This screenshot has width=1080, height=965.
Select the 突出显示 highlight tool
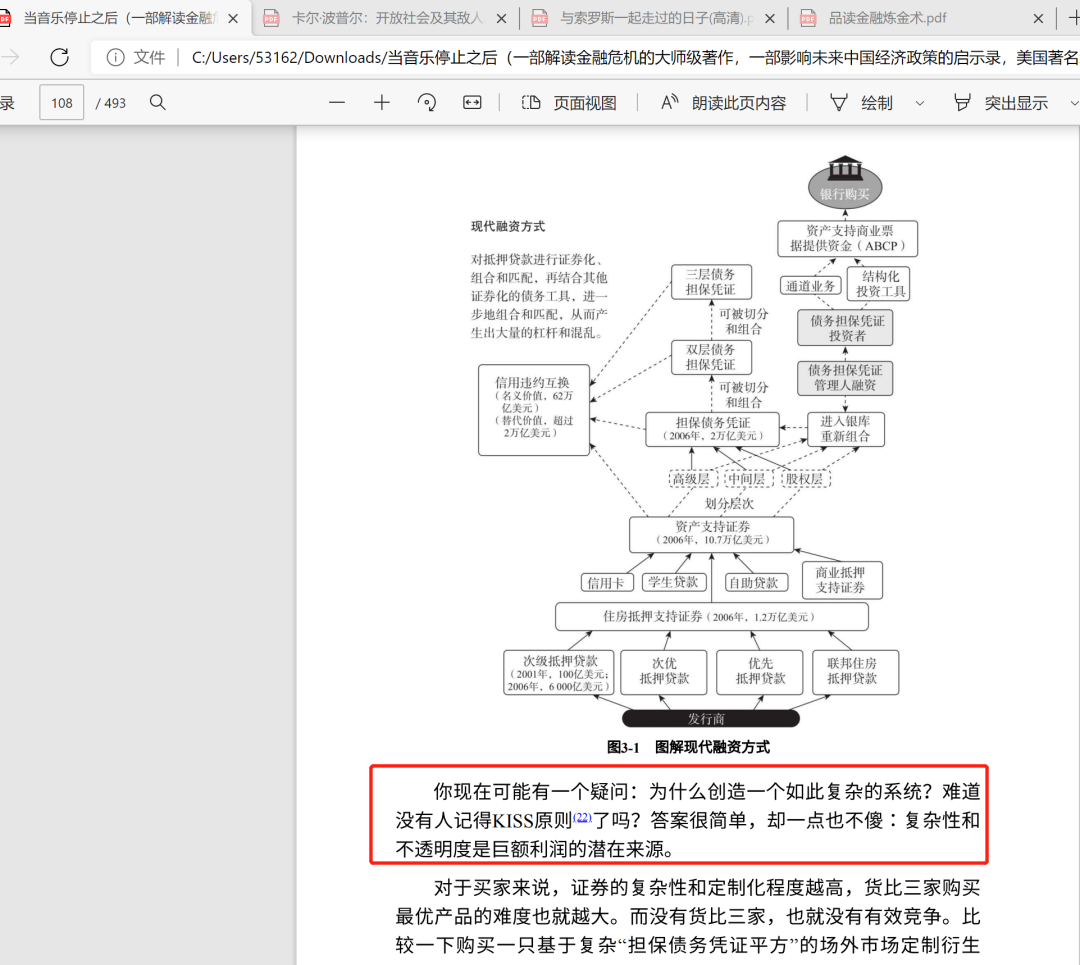click(1001, 103)
